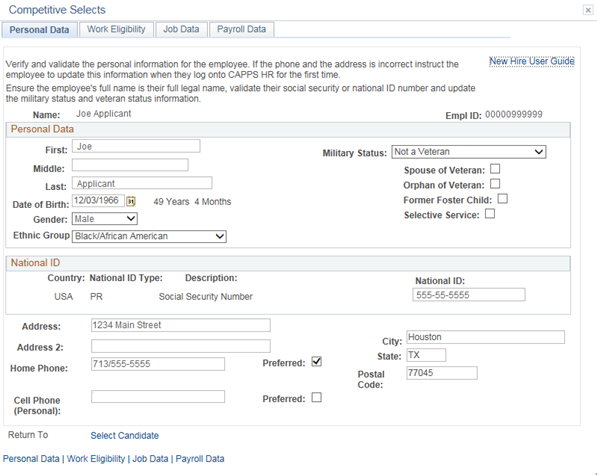Uncheck Preferred for Home Phone
This screenshot has height=476, width=600.
[x=316, y=362]
